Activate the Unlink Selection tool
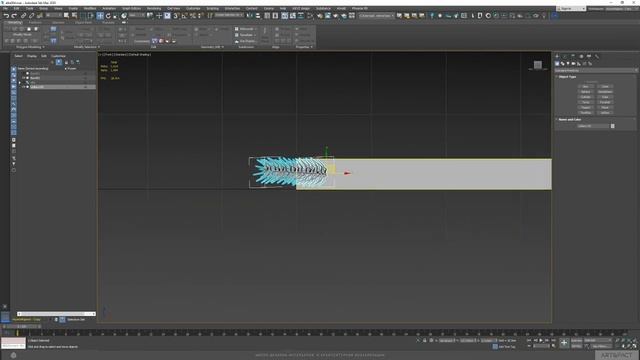This screenshot has height=360, width=640. coord(31,16)
